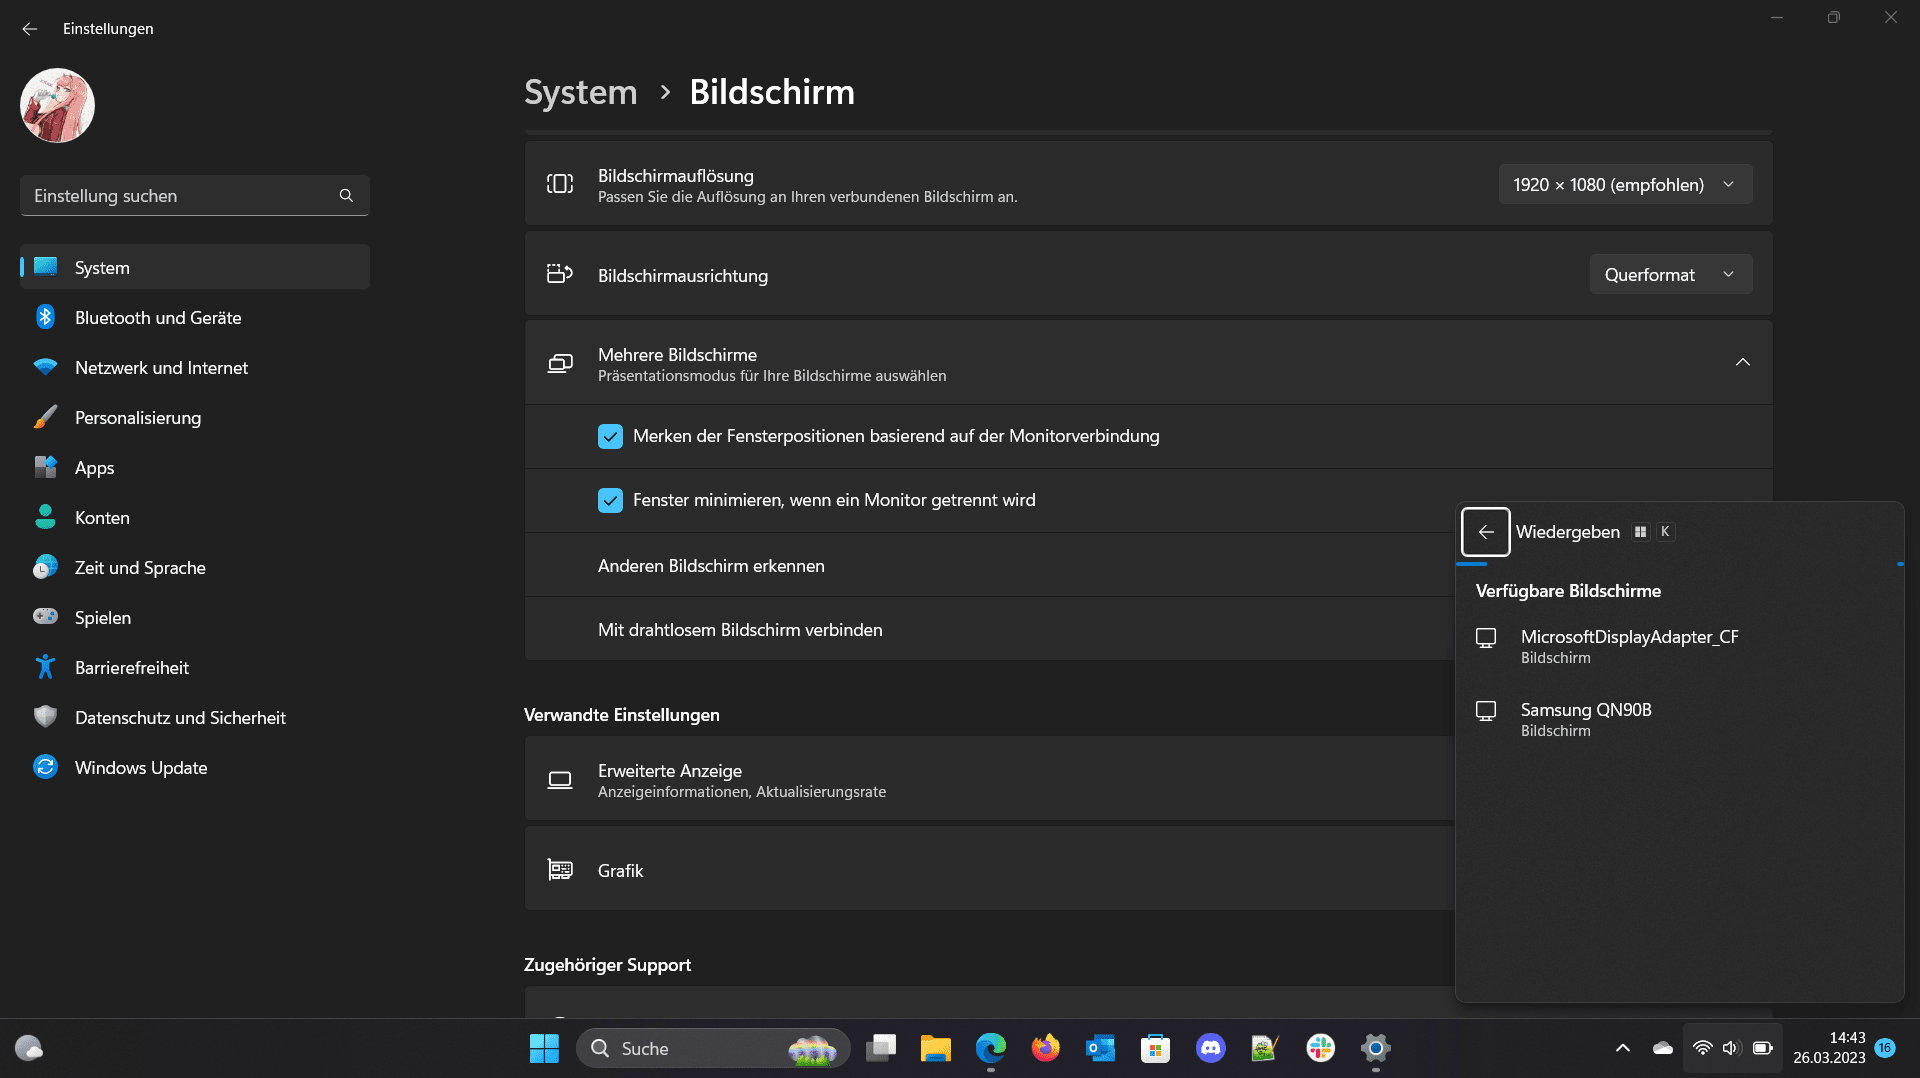Image resolution: width=1920 pixels, height=1078 pixels.
Task: Click the back arrow in Wiedergeben panel
Action: coord(1485,532)
